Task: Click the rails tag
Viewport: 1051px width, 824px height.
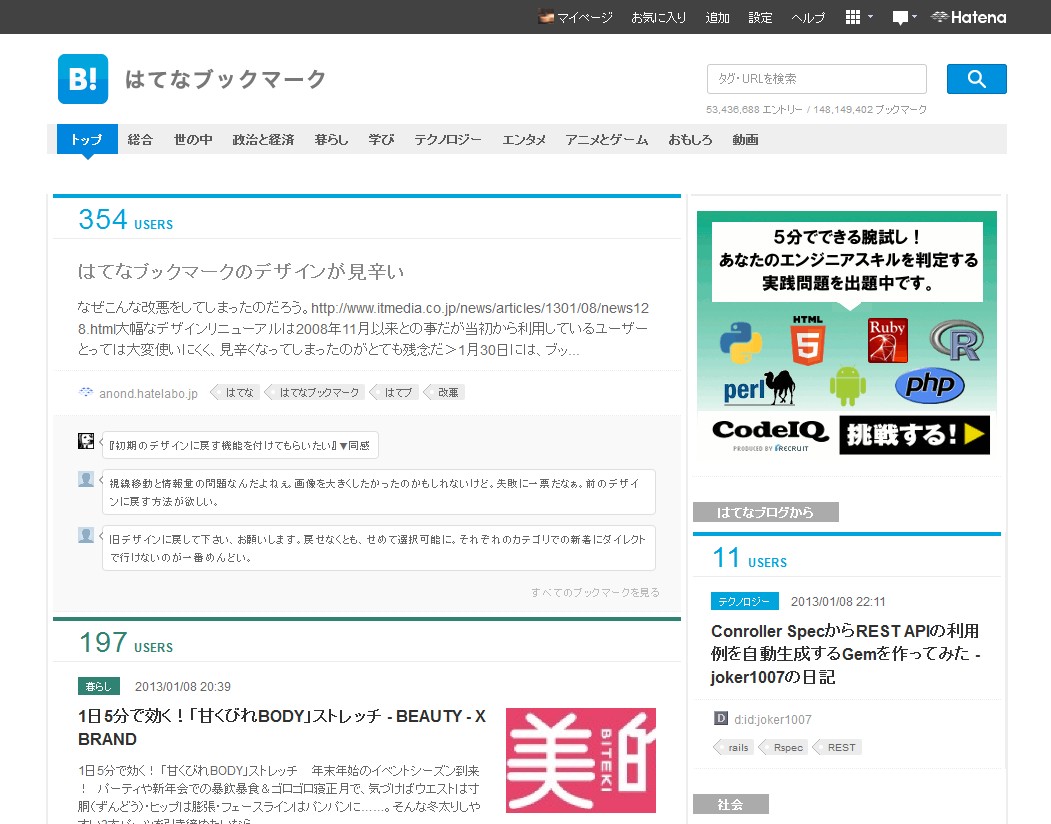Action: point(734,748)
